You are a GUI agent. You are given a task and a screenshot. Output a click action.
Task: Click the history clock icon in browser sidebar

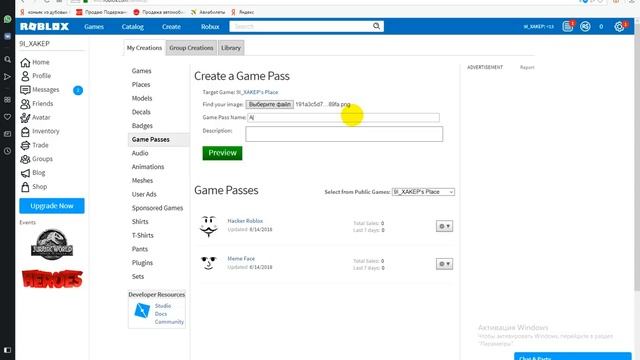pos(7,151)
